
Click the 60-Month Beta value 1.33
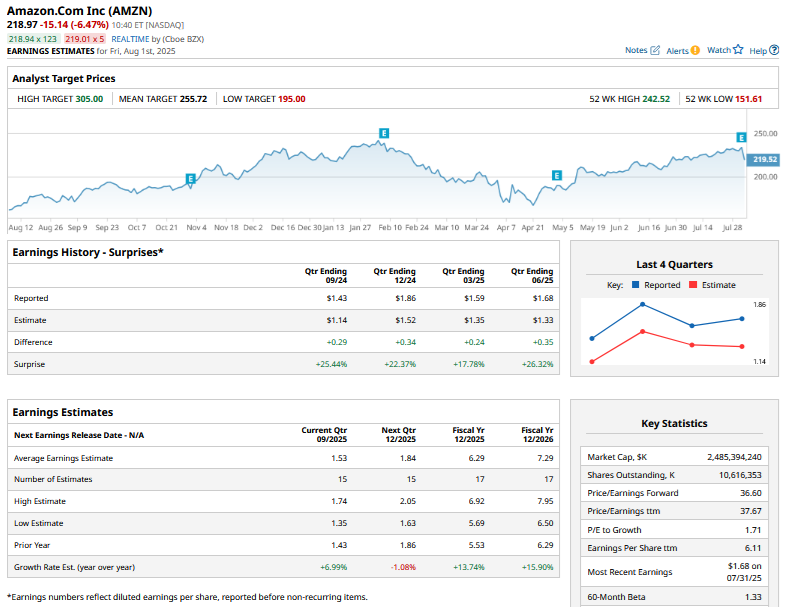pos(753,597)
